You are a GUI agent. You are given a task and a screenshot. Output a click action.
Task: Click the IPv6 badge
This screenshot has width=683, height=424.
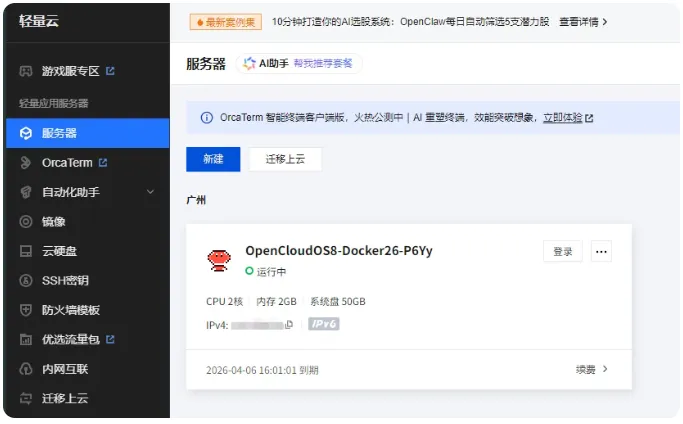(x=324, y=324)
